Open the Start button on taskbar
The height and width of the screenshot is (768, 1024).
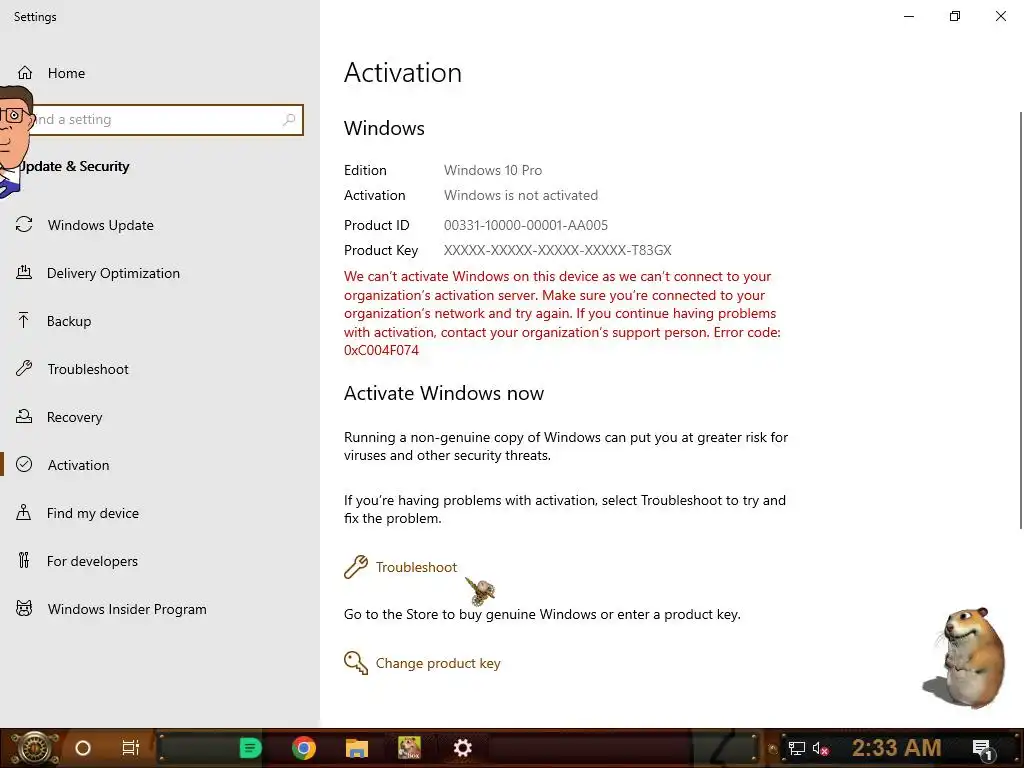pos(34,748)
